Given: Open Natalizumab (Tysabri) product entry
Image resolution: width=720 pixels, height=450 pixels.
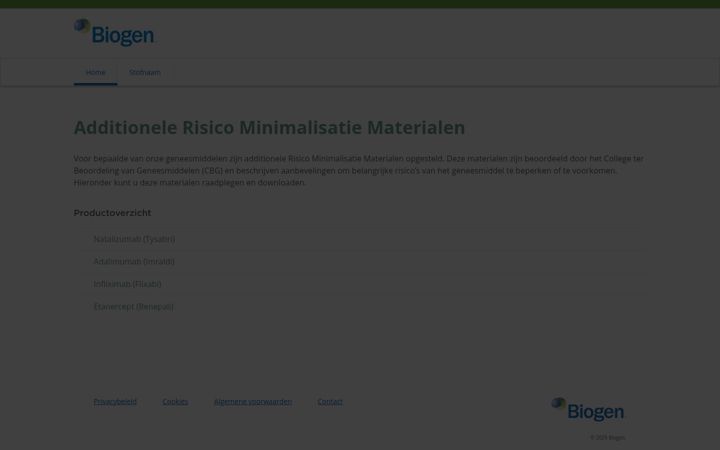Looking at the screenshot, I should click(134, 239).
